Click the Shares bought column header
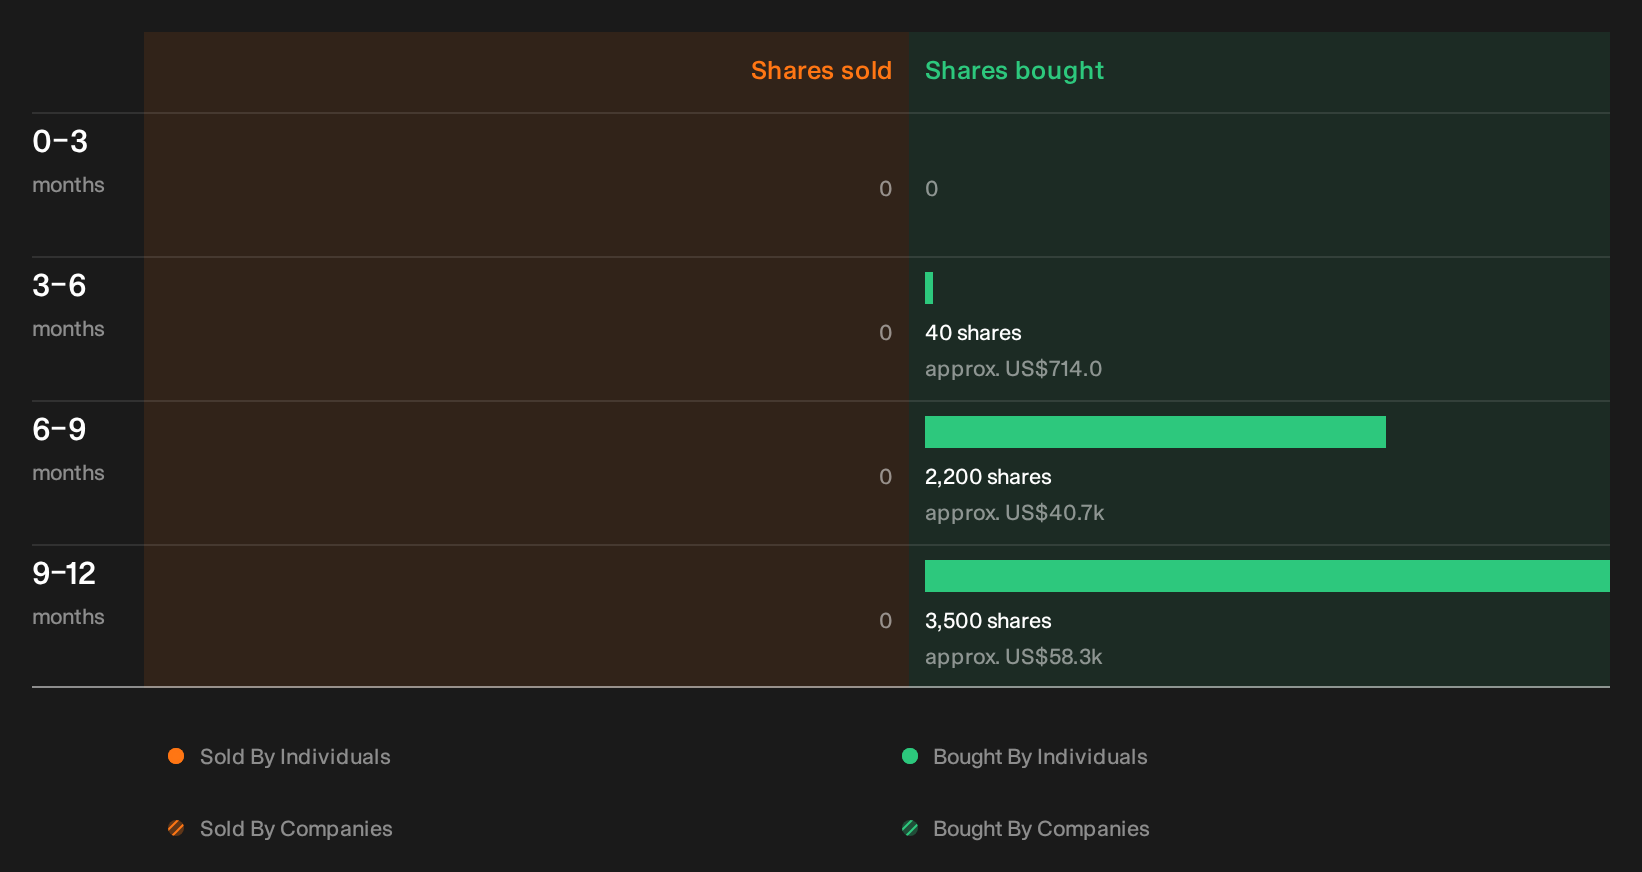This screenshot has width=1642, height=872. (x=1014, y=71)
